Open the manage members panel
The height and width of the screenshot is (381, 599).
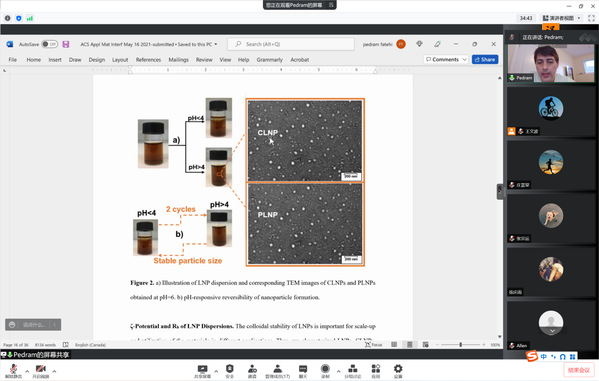[x=278, y=371]
